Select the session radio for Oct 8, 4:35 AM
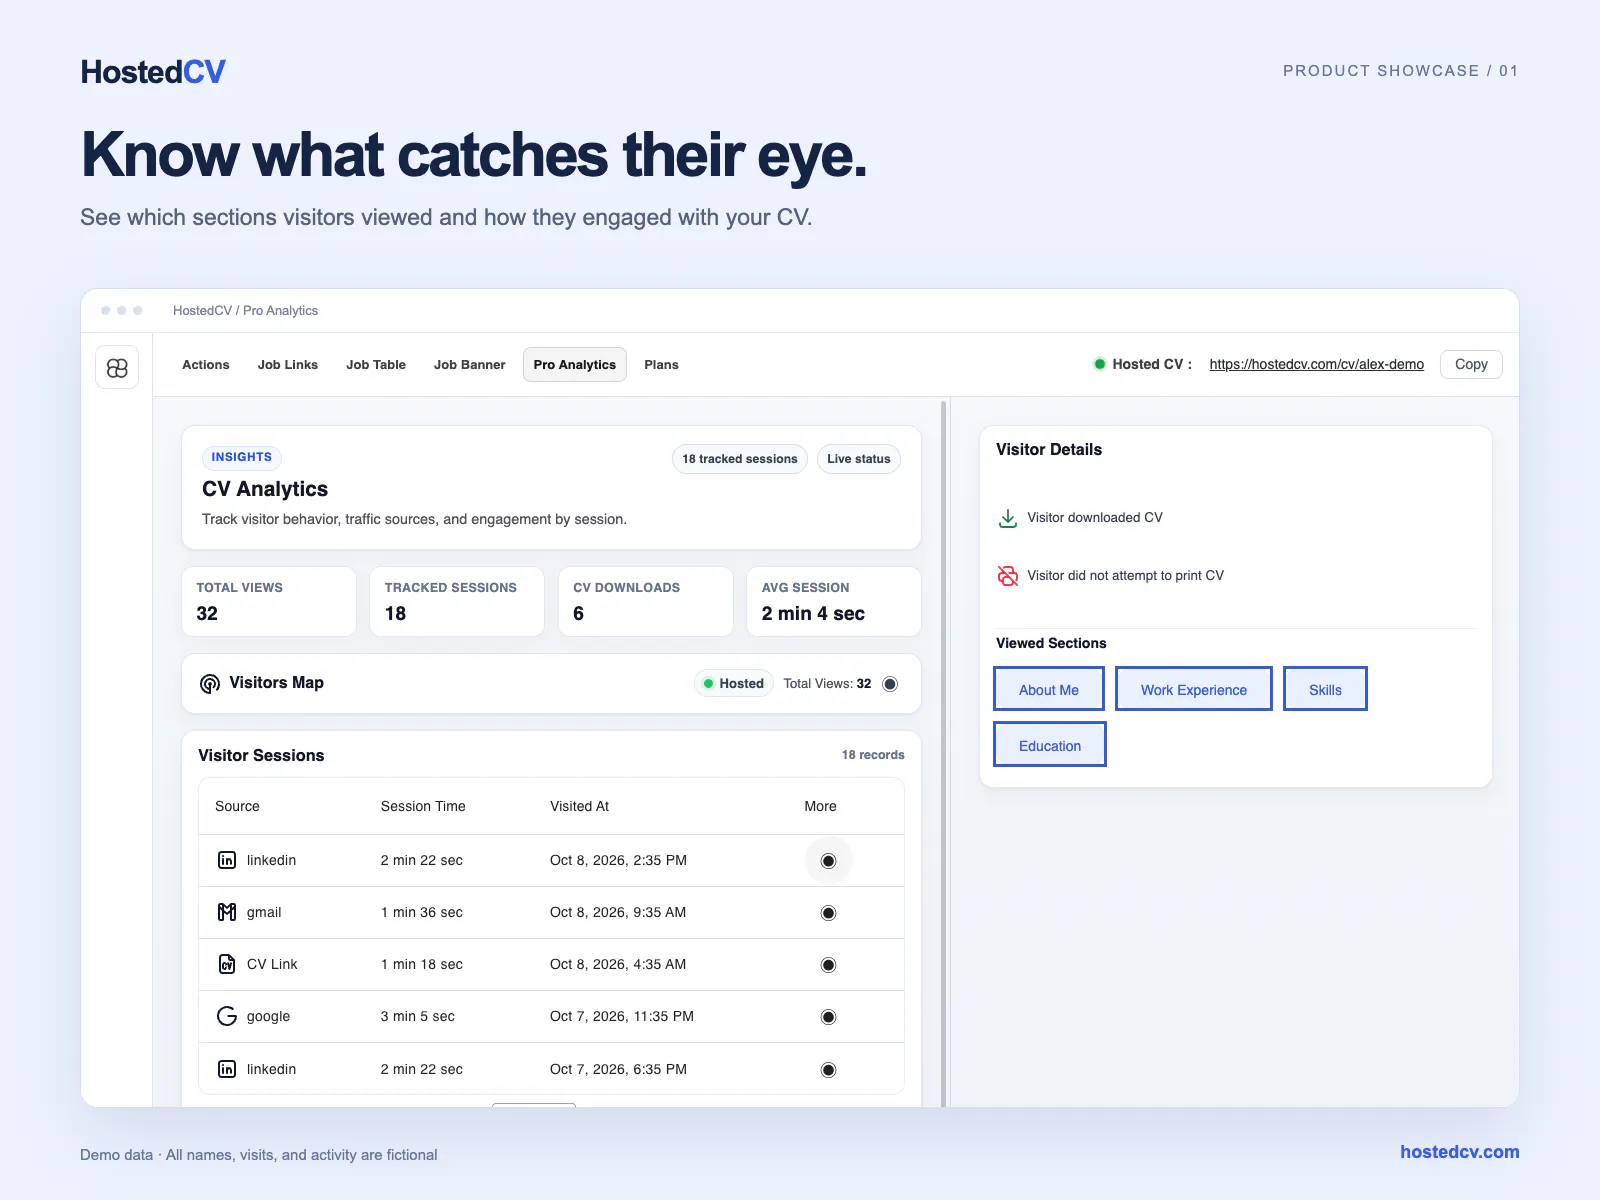1600x1200 pixels. coord(828,965)
